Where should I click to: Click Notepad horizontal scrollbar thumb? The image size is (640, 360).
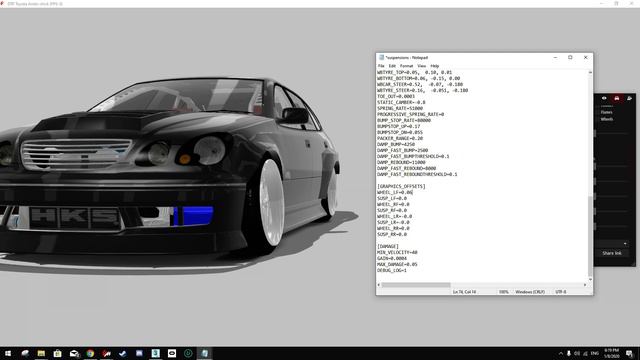416,285
